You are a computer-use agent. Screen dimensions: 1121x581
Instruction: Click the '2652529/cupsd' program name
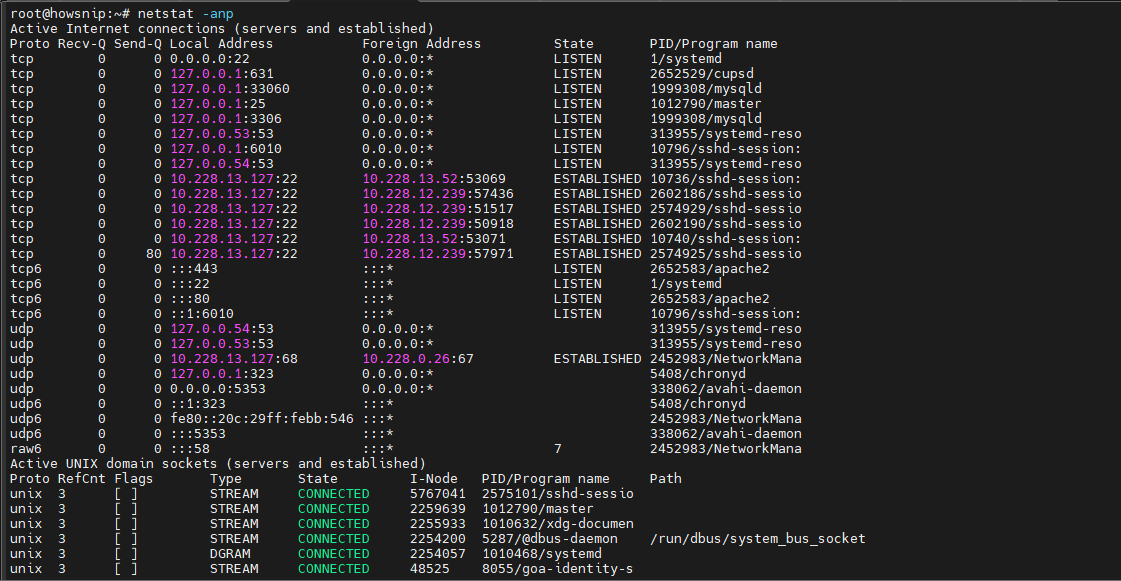point(701,74)
